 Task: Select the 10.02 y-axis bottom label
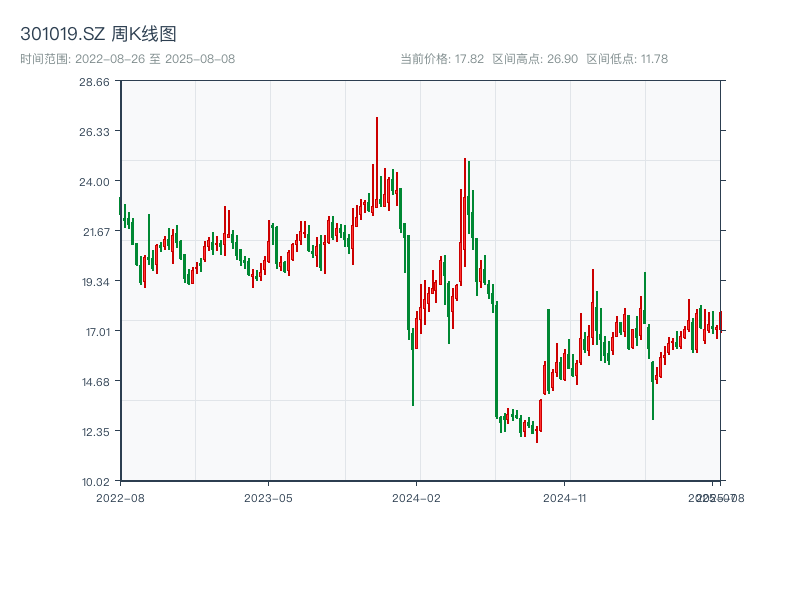pyautogui.click(x=94, y=482)
